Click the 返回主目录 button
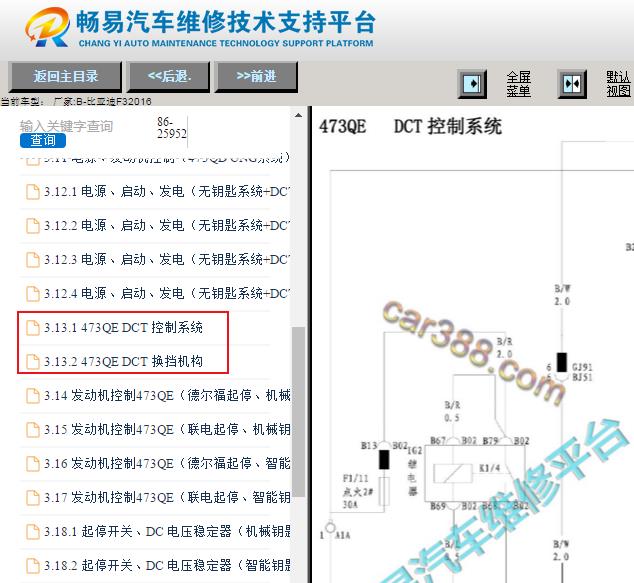This screenshot has height=583, width=634. pyautogui.click(x=65, y=76)
